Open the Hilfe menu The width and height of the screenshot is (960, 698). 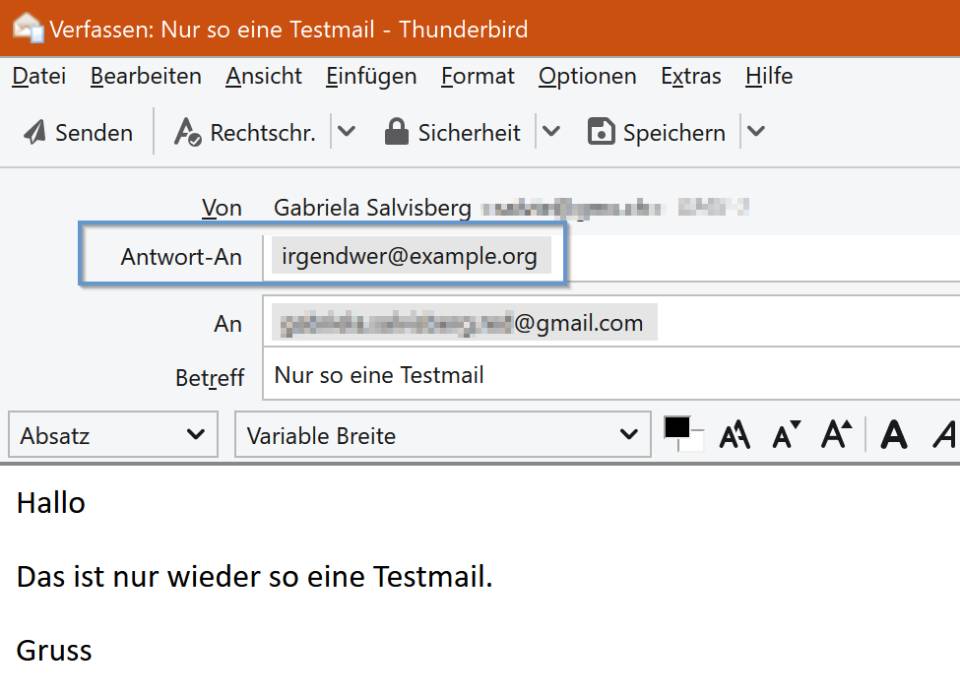[769, 76]
